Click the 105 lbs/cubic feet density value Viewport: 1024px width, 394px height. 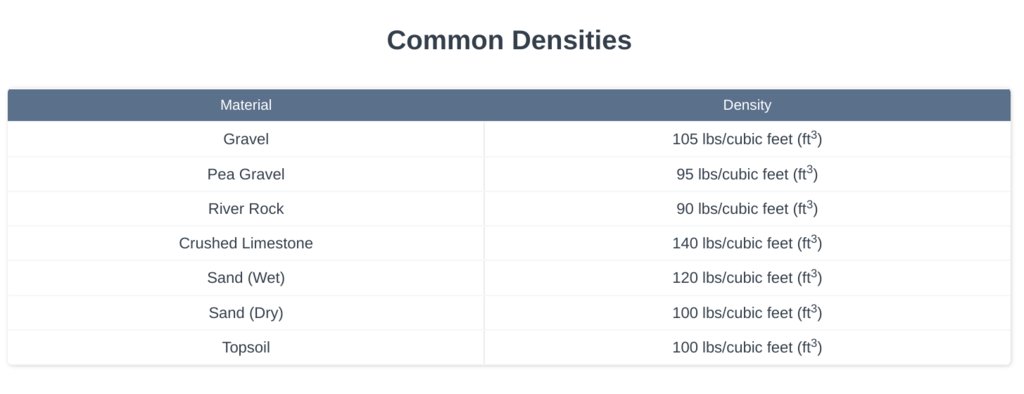tap(747, 139)
